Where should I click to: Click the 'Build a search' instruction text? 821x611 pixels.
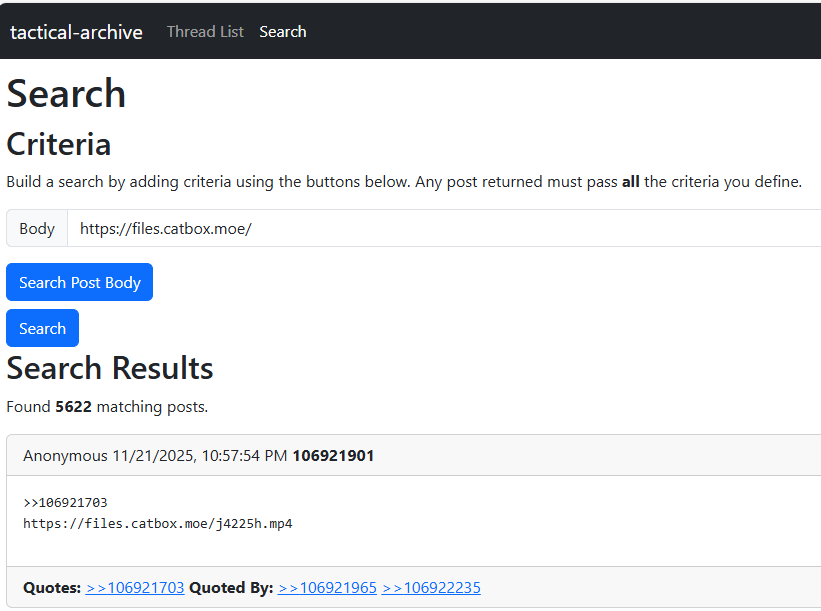404,182
